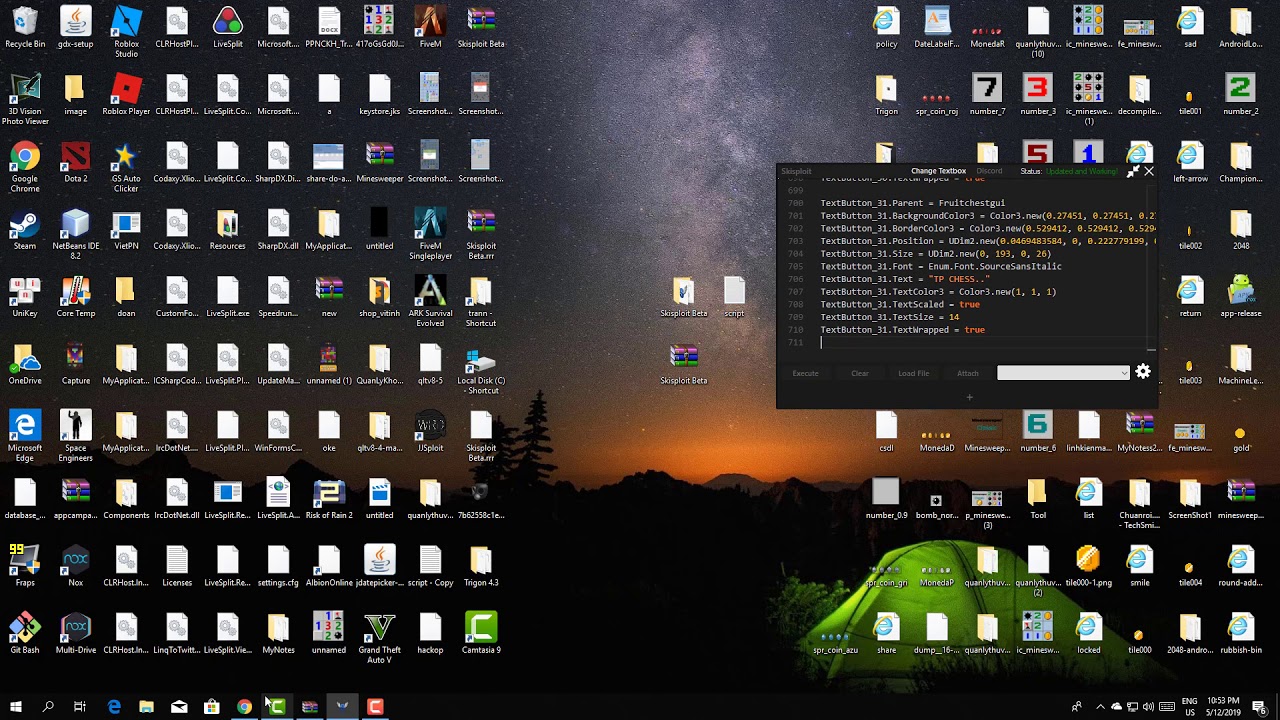Open the Discord link in Skisploit
This screenshot has height=720, width=1280.
pyautogui.click(x=989, y=171)
